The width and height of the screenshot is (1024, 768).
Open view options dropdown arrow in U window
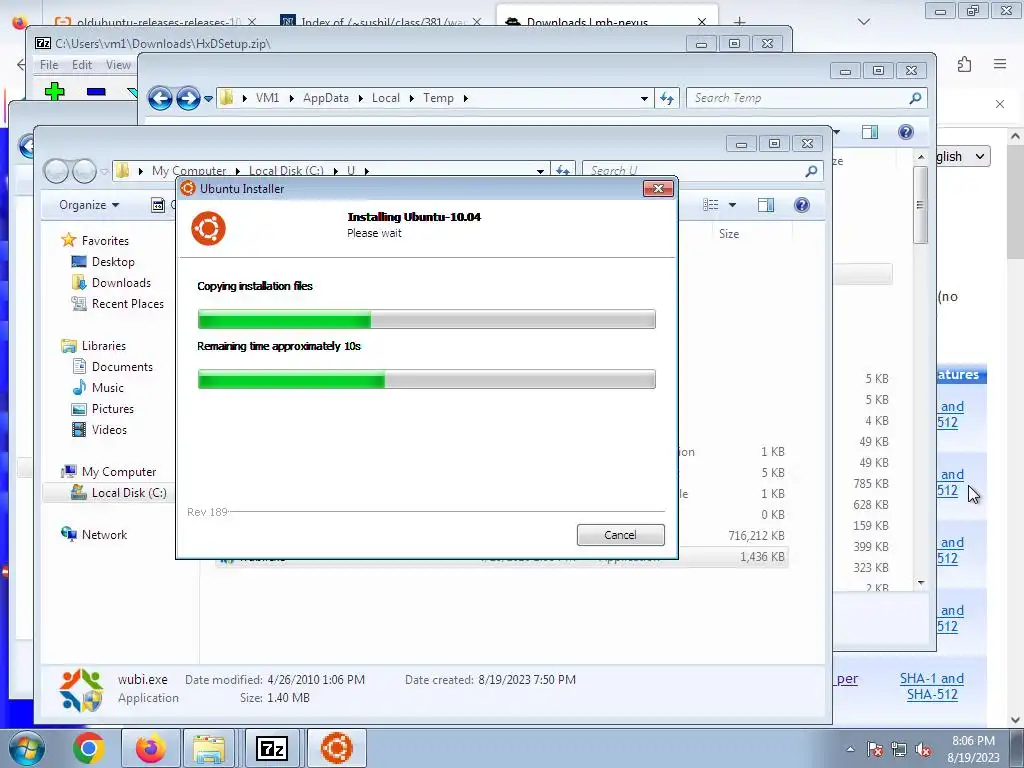click(732, 205)
